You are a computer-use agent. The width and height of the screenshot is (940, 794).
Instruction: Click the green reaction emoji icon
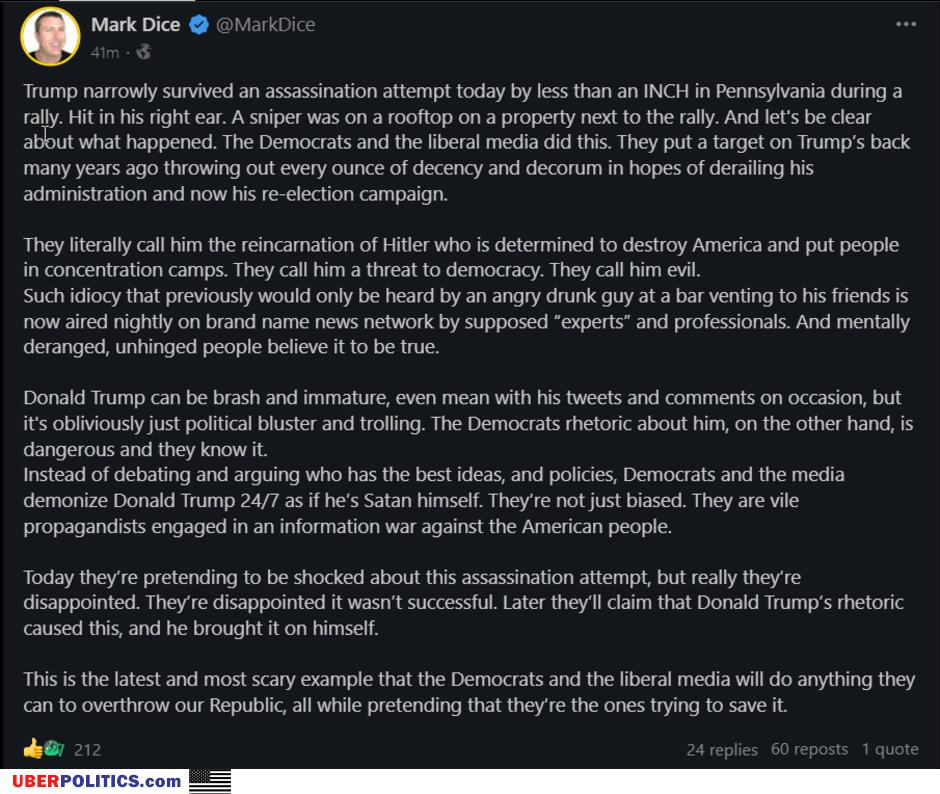point(54,748)
